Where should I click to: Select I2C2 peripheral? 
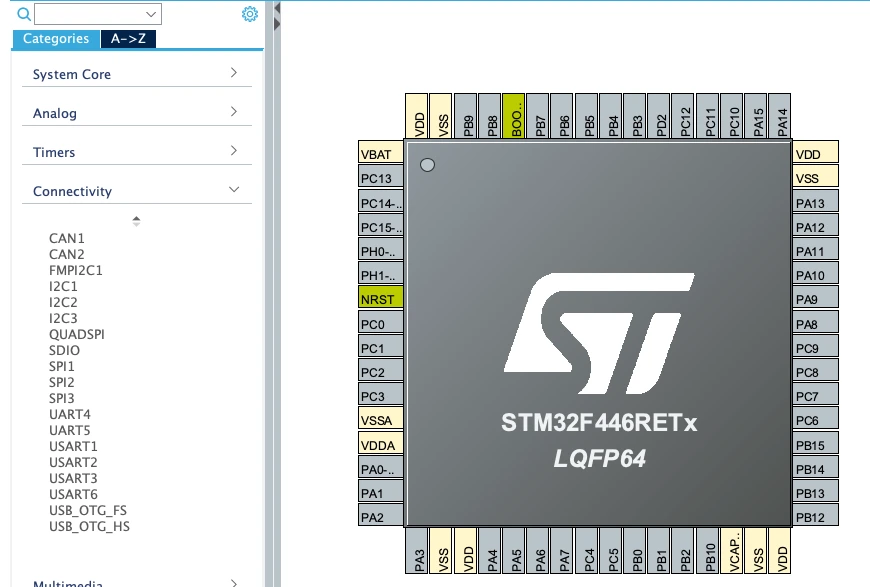pos(63,302)
